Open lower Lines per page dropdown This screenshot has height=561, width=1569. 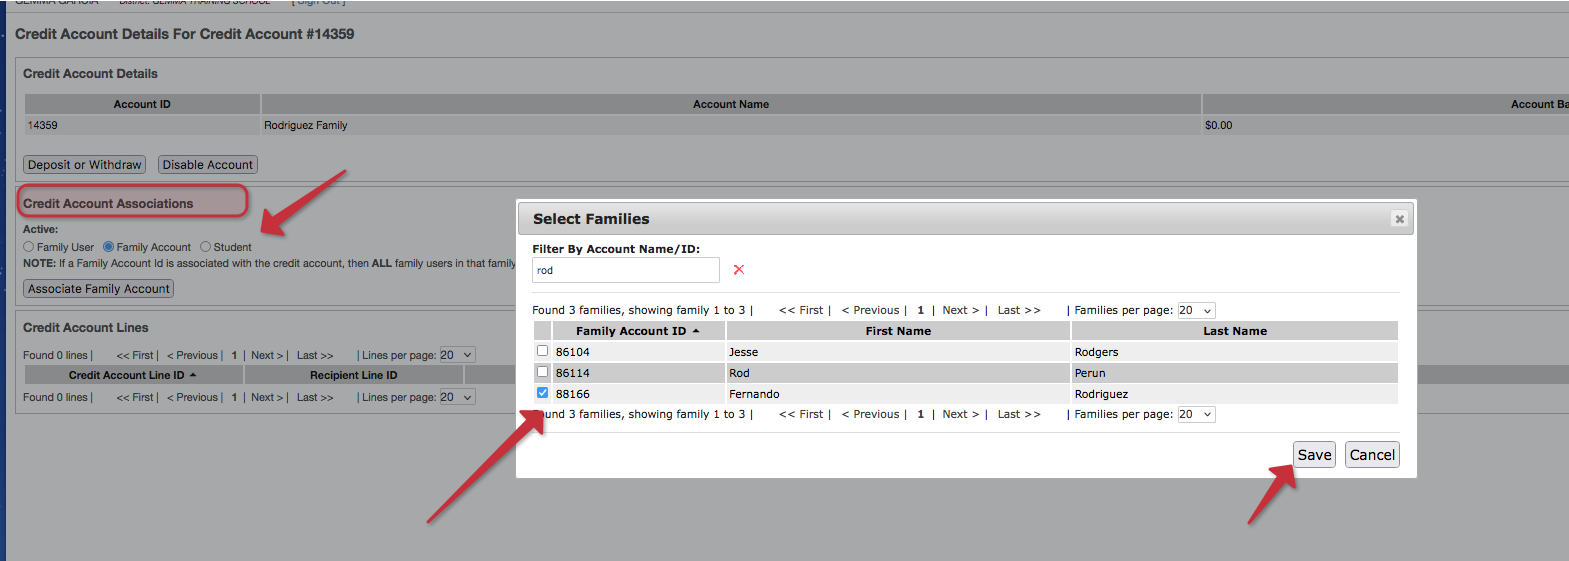point(457,397)
